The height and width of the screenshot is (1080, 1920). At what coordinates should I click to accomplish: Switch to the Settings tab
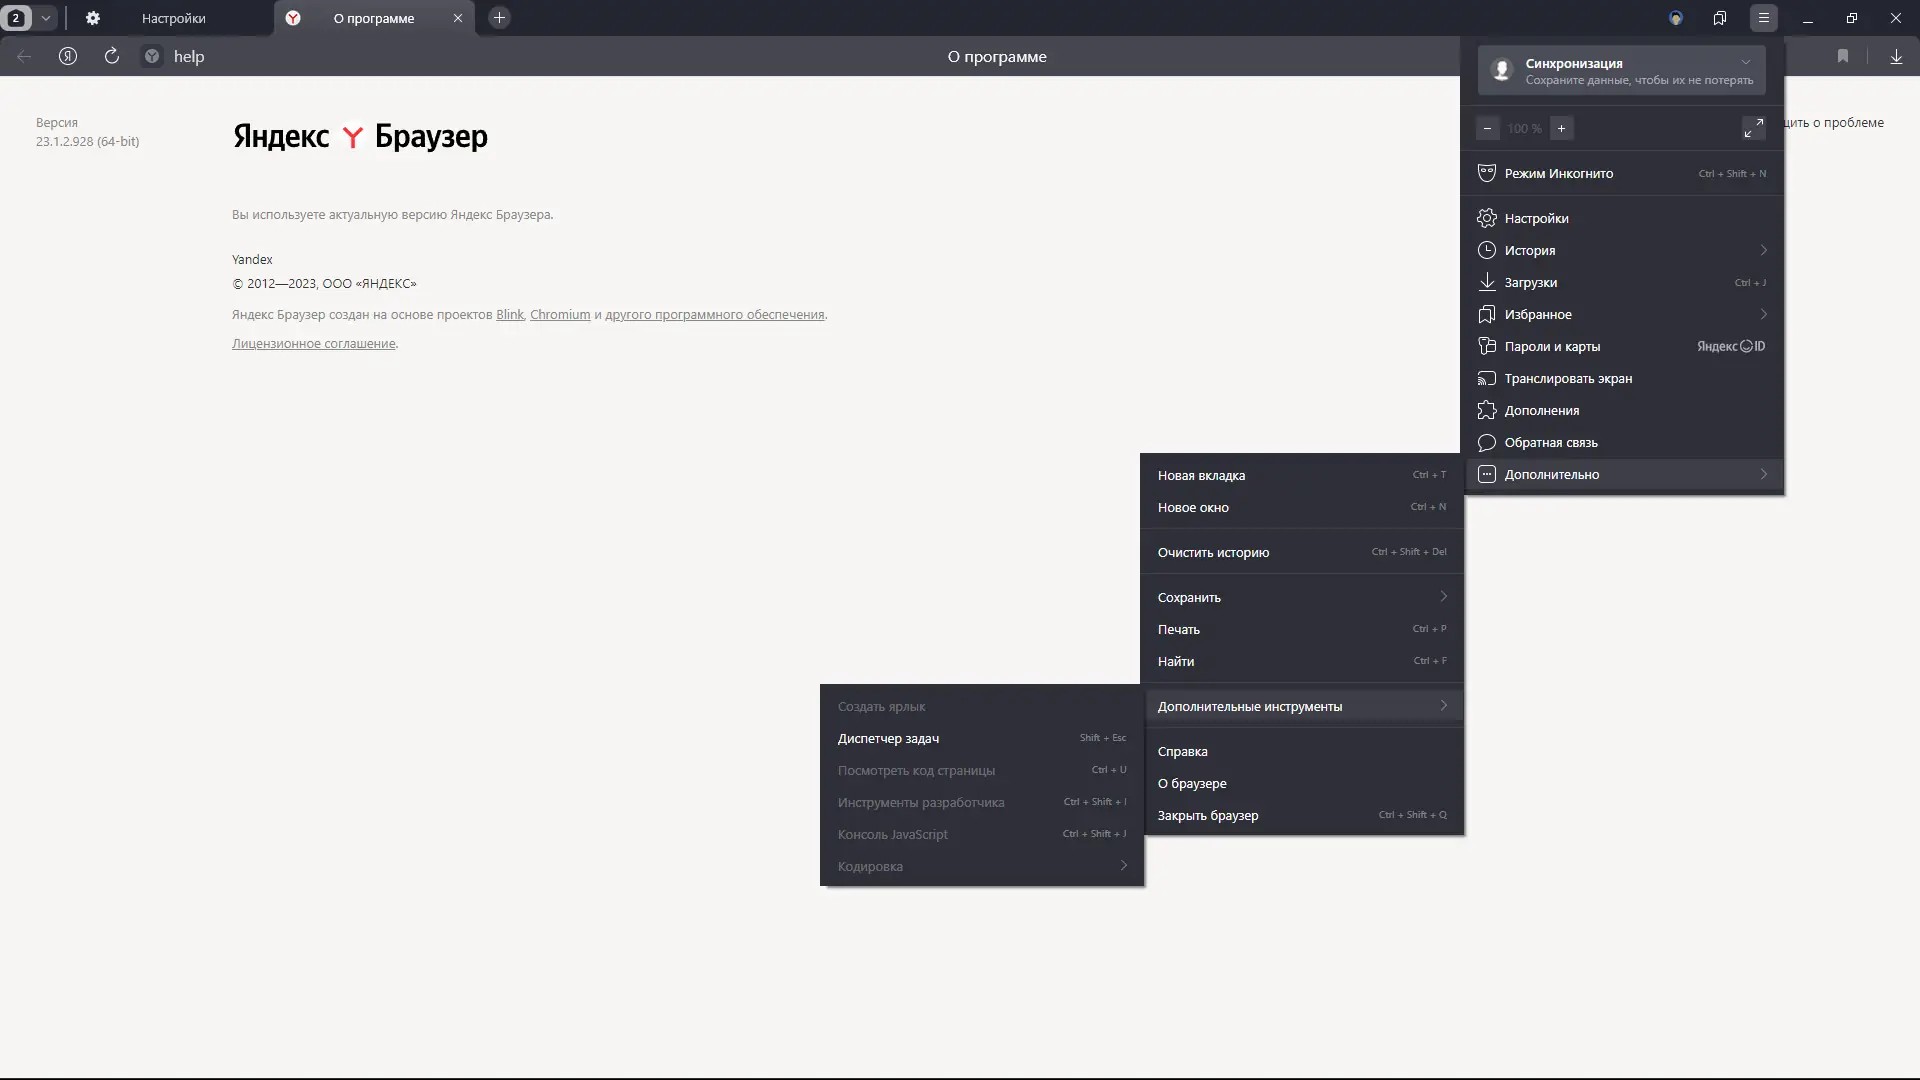pyautogui.click(x=173, y=18)
